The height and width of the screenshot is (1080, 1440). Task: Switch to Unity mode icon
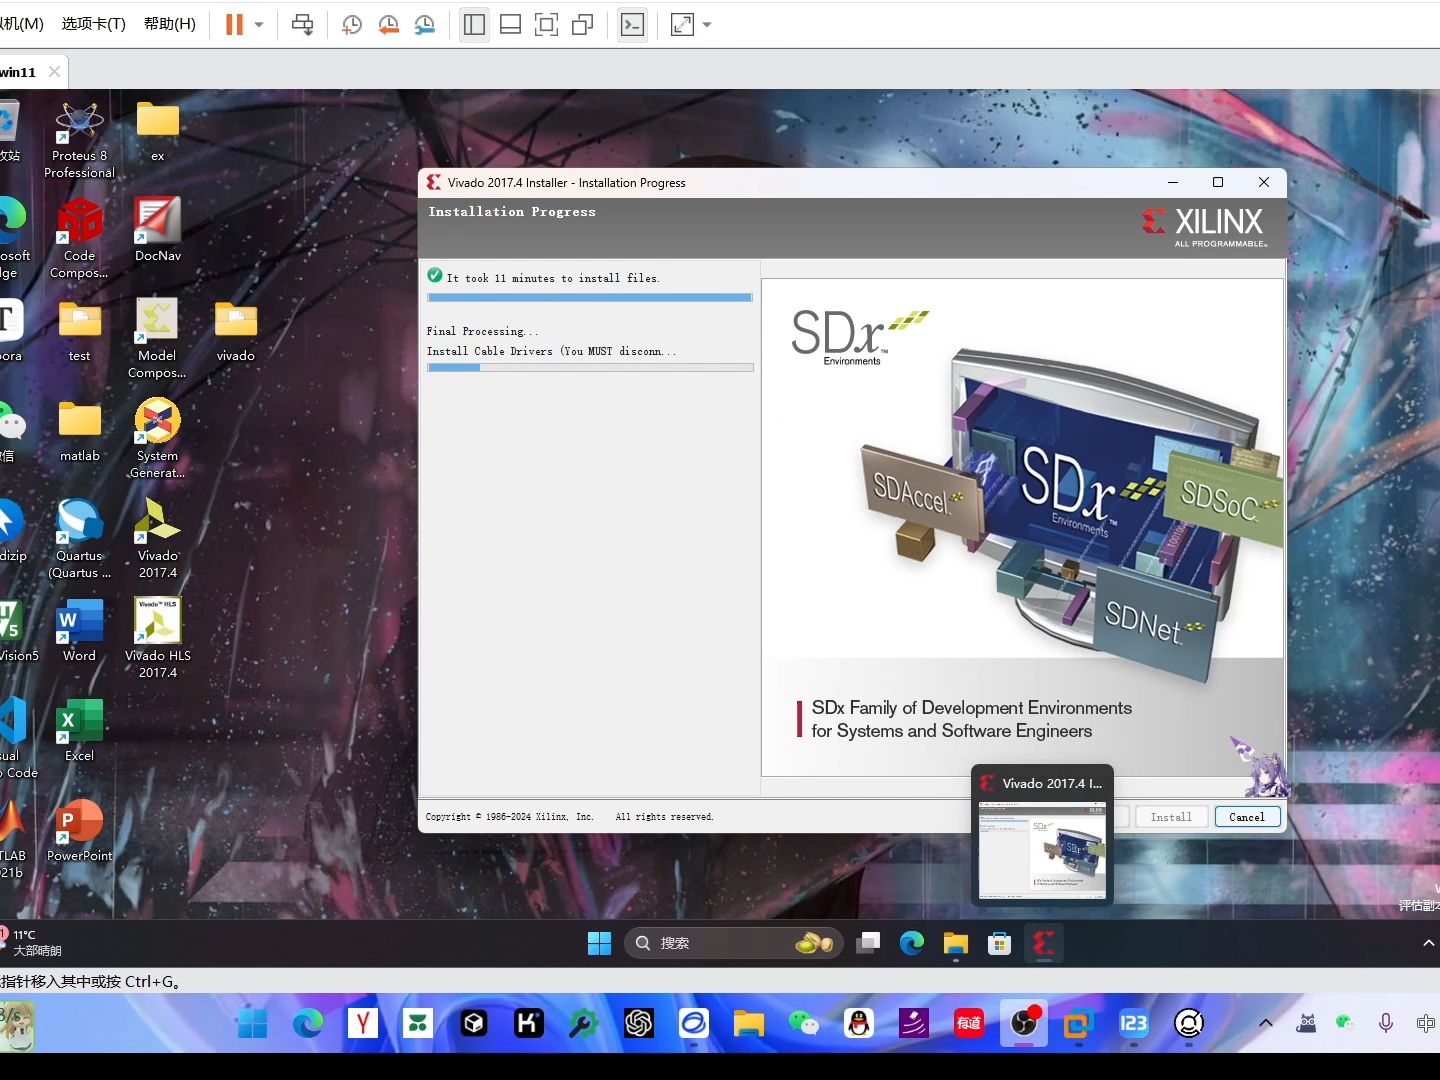pyautogui.click(x=582, y=24)
